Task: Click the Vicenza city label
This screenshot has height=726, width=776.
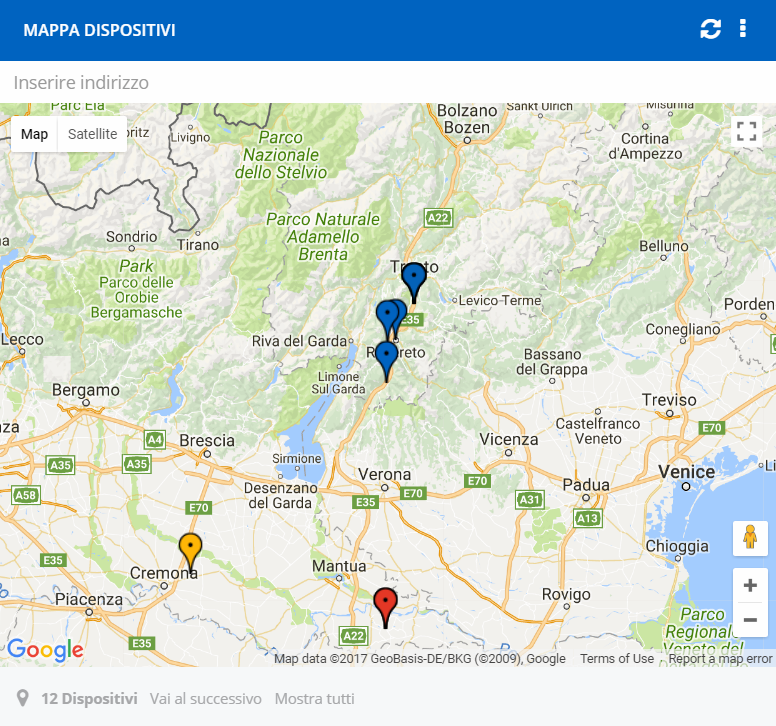Action: (x=509, y=439)
